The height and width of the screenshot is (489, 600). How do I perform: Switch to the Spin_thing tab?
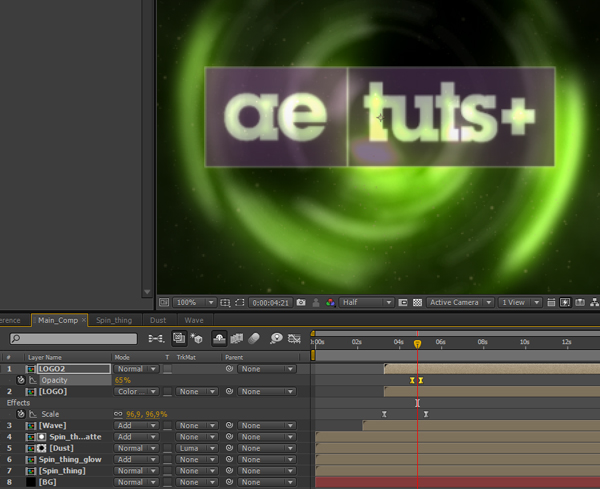(114, 320)
